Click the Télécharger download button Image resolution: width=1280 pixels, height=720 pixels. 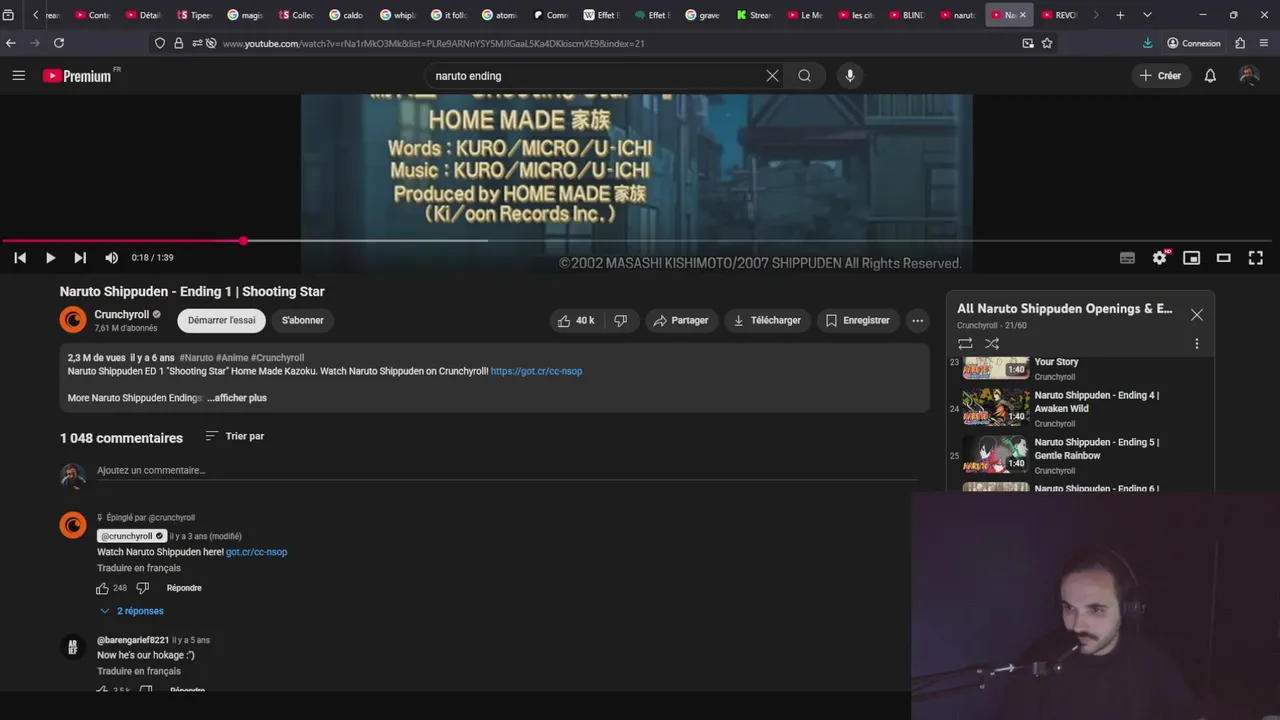[767, 320]
